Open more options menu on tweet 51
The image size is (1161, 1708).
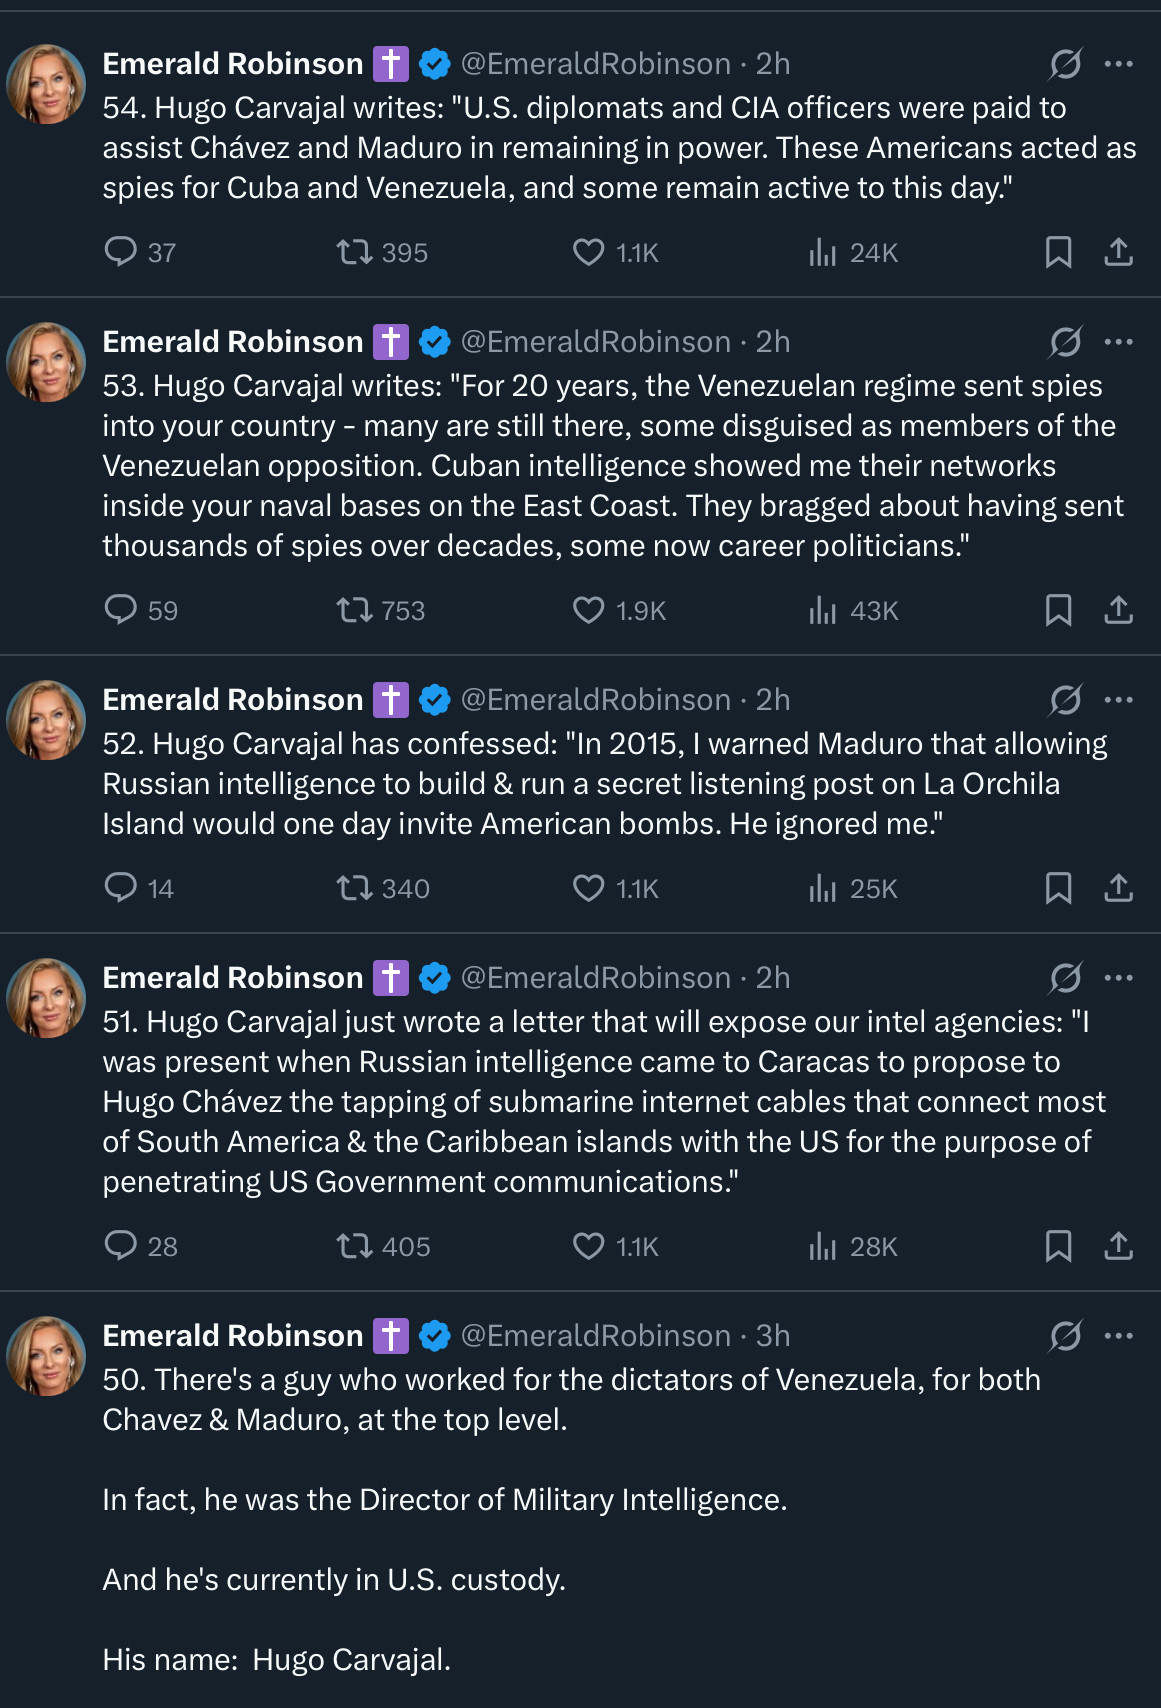pyautogui.click(x=1118, y=978)
